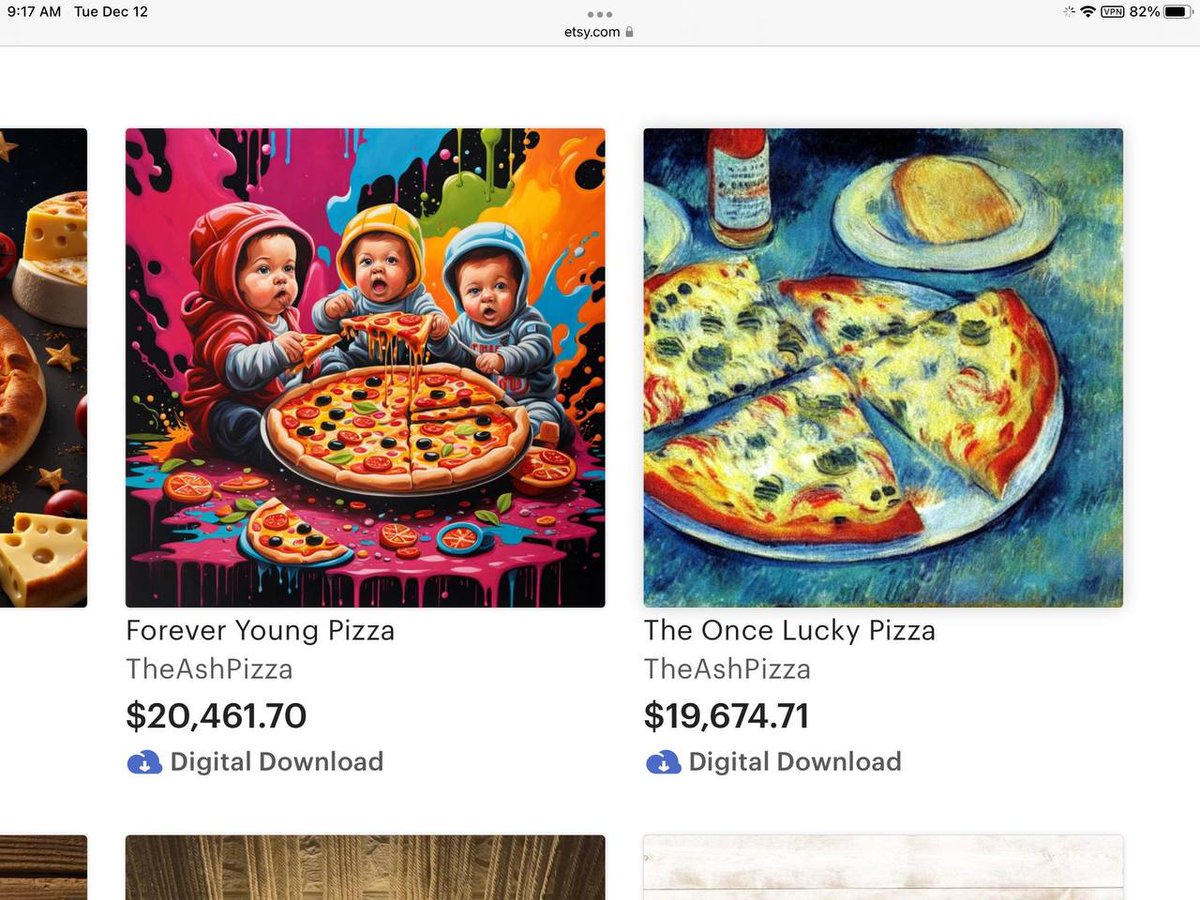1200x900 pixels.
Task: Click the cloud download icon under The Once Lucky Pizza
Action: pos(663,762)
